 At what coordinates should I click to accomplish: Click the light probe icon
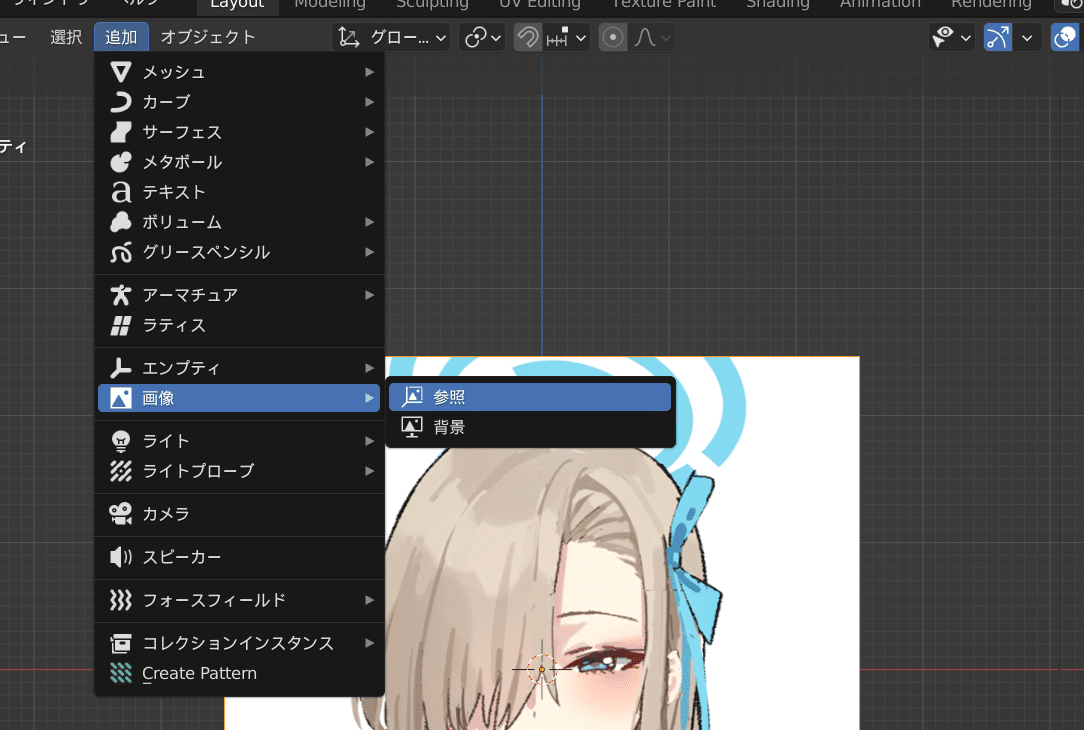click(x=121, y=471)
